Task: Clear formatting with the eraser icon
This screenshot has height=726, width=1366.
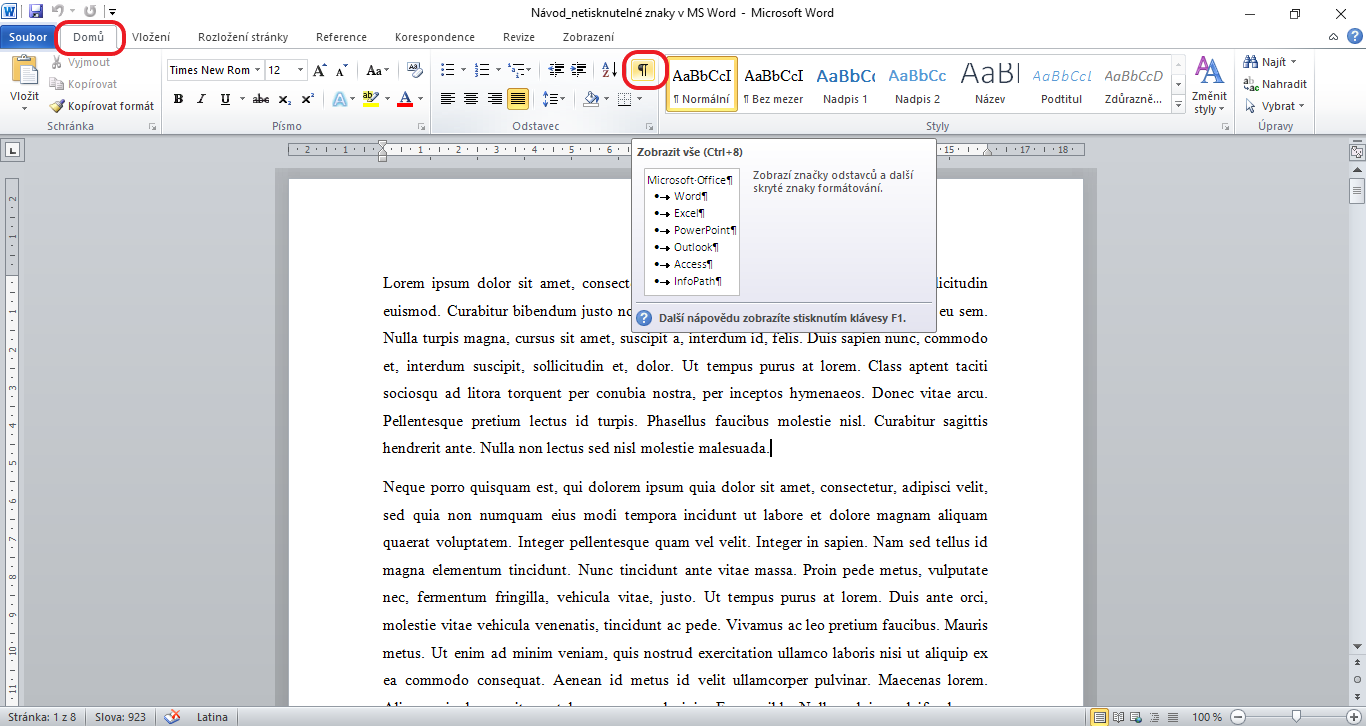Action: tap(416, 70)
